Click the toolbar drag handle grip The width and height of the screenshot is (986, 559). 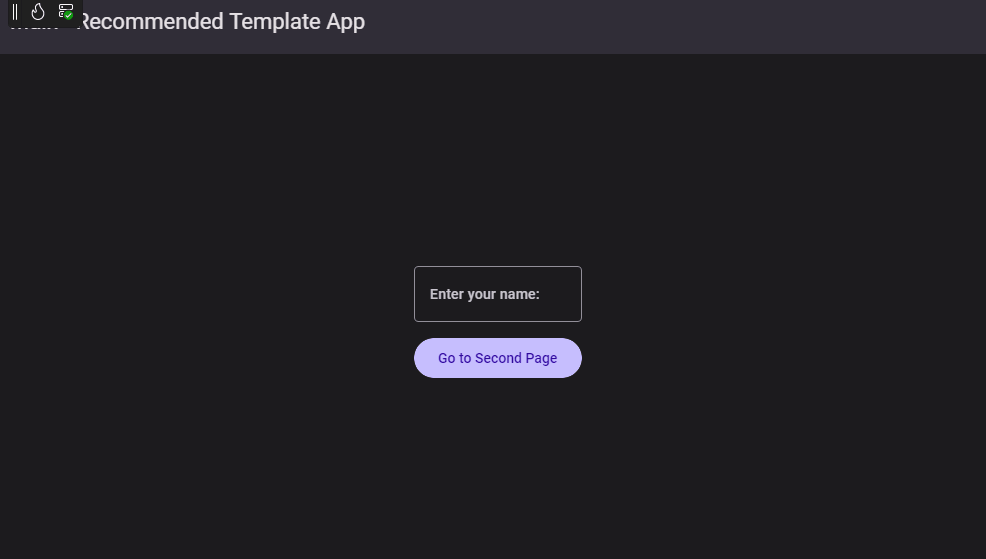pyautogui.click(x=15, y=12)
